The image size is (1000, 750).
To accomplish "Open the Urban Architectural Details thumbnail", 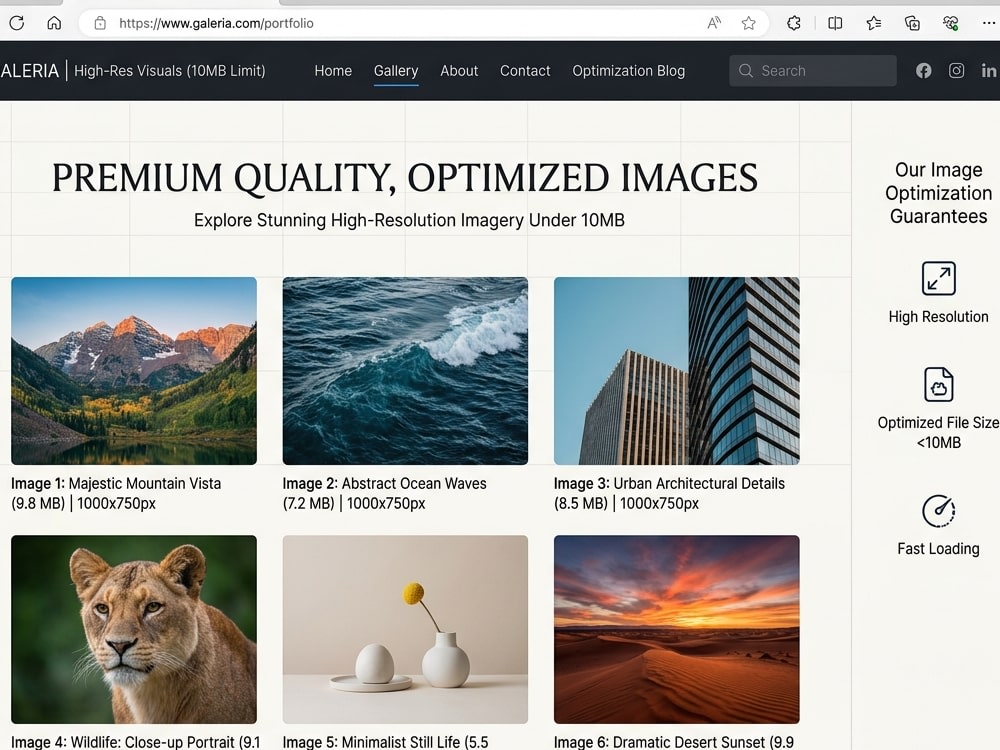I will tap(677, 371).
